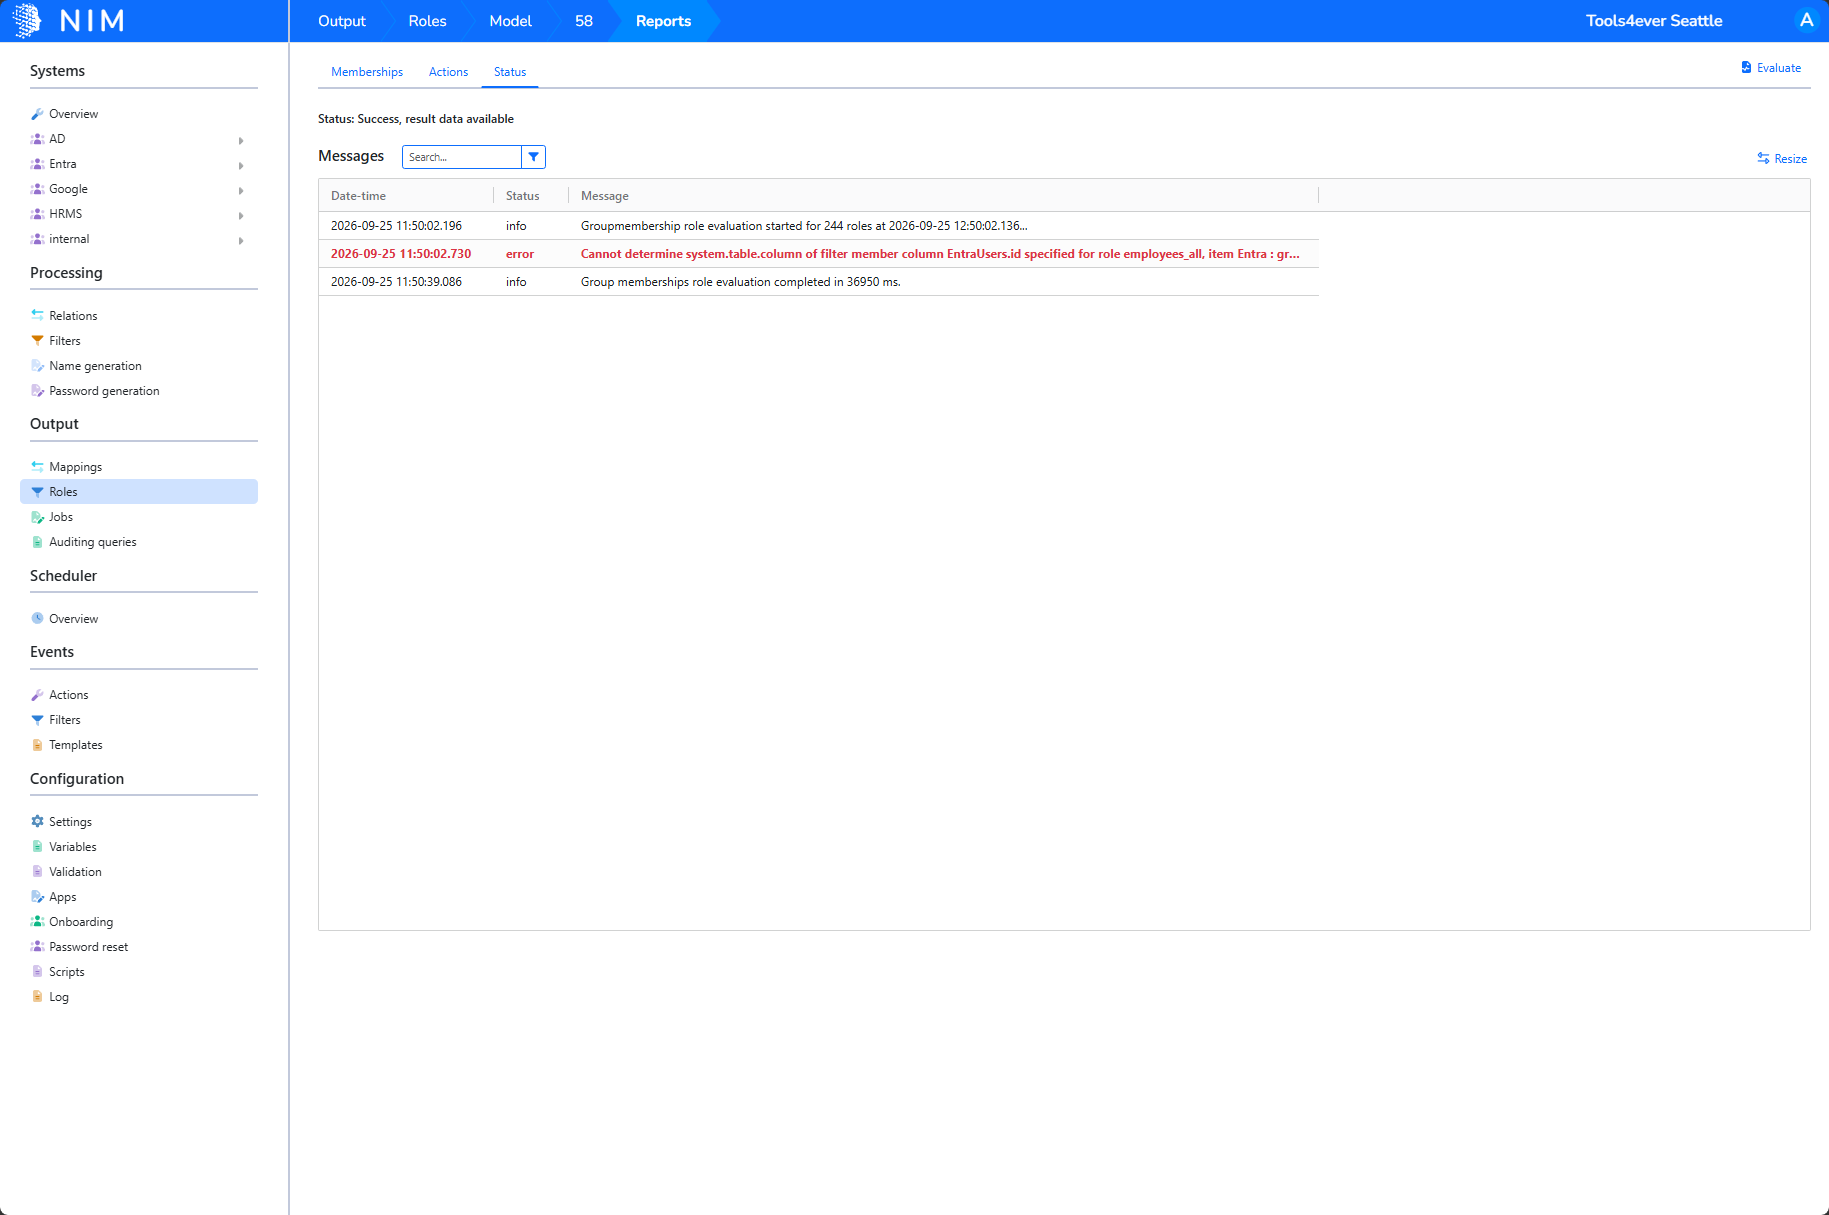Click the Templates icon under Events
The height and width of the screenshot is (1215, 1829).
pos(37,745)
